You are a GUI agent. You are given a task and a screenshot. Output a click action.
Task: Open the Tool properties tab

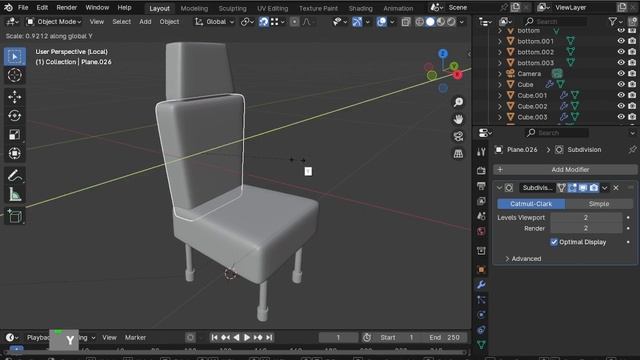[481, 152]
